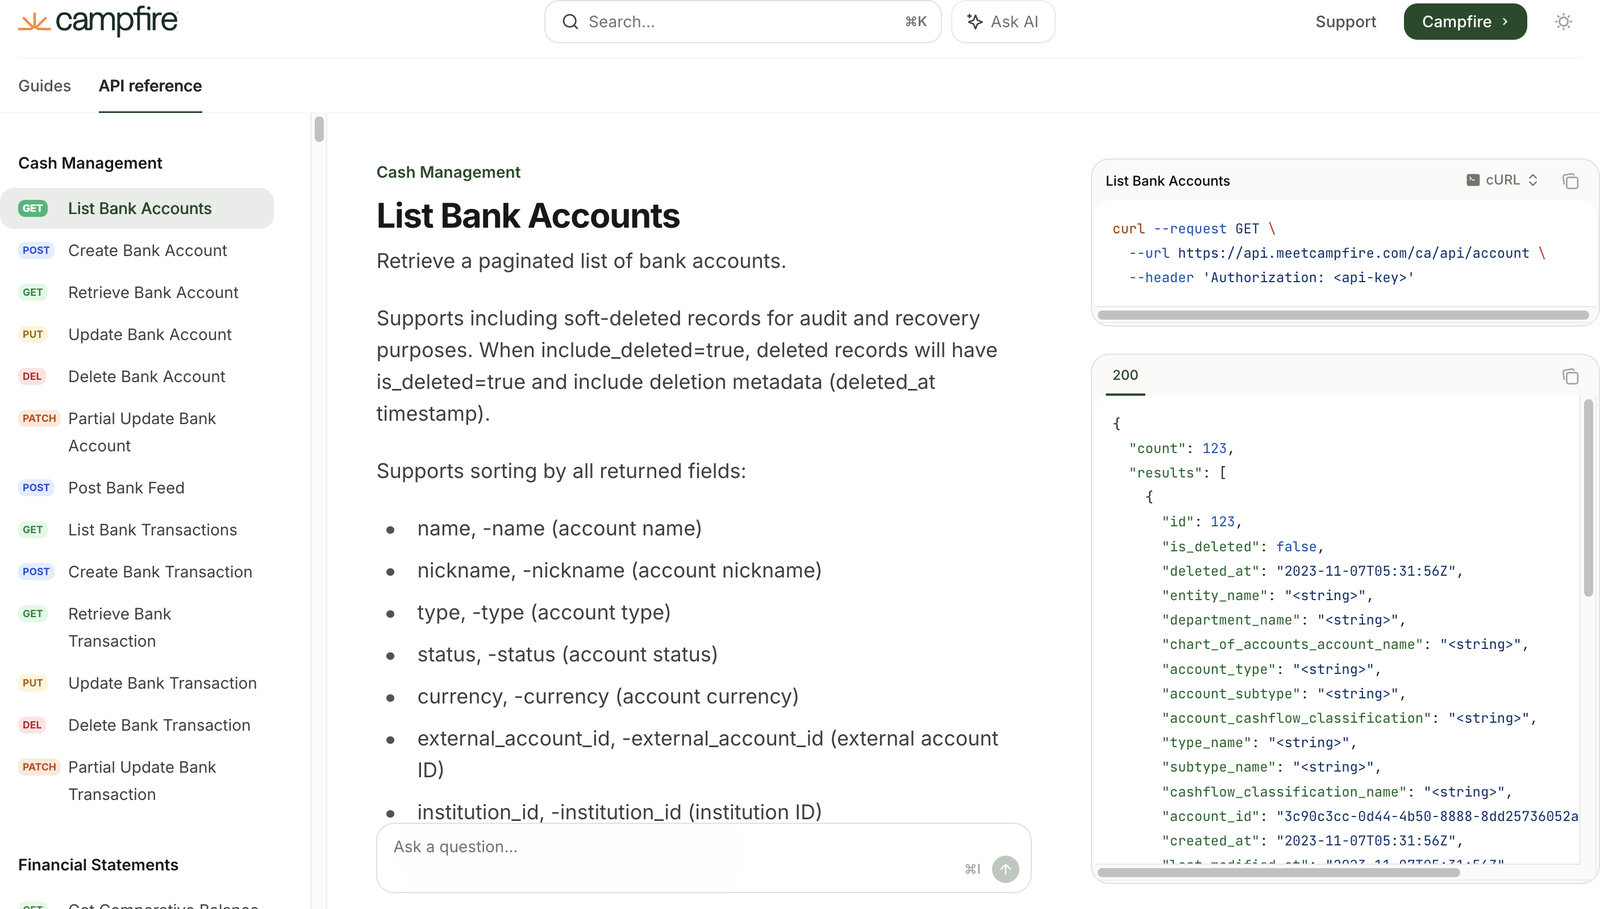This screenshot has width=1600, height=909.
Task: Click the response panel vertical scrollbar
Action: click(x=1588, y=498)
